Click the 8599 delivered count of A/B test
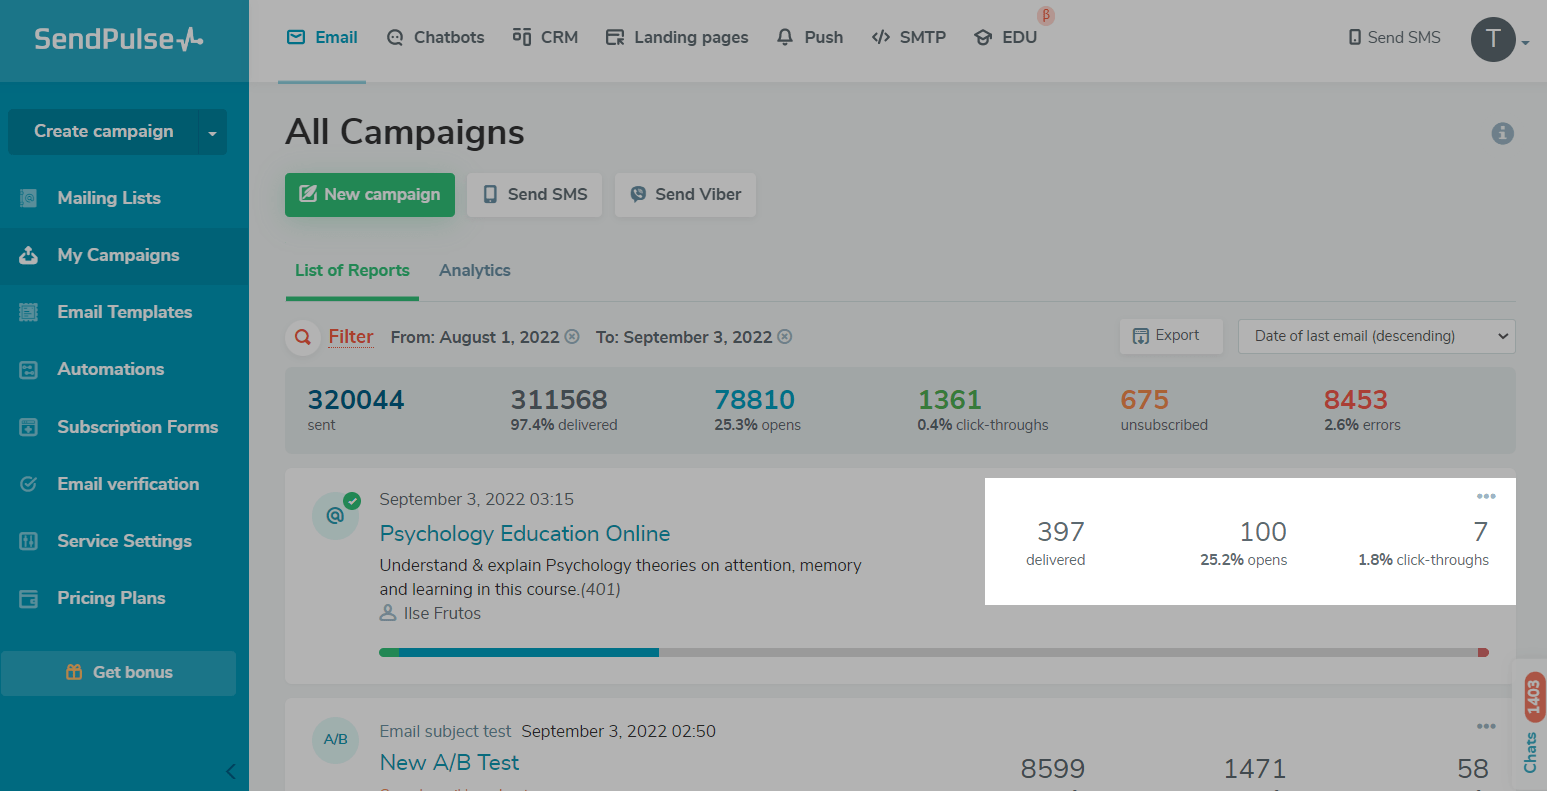 click(1053, 769)
